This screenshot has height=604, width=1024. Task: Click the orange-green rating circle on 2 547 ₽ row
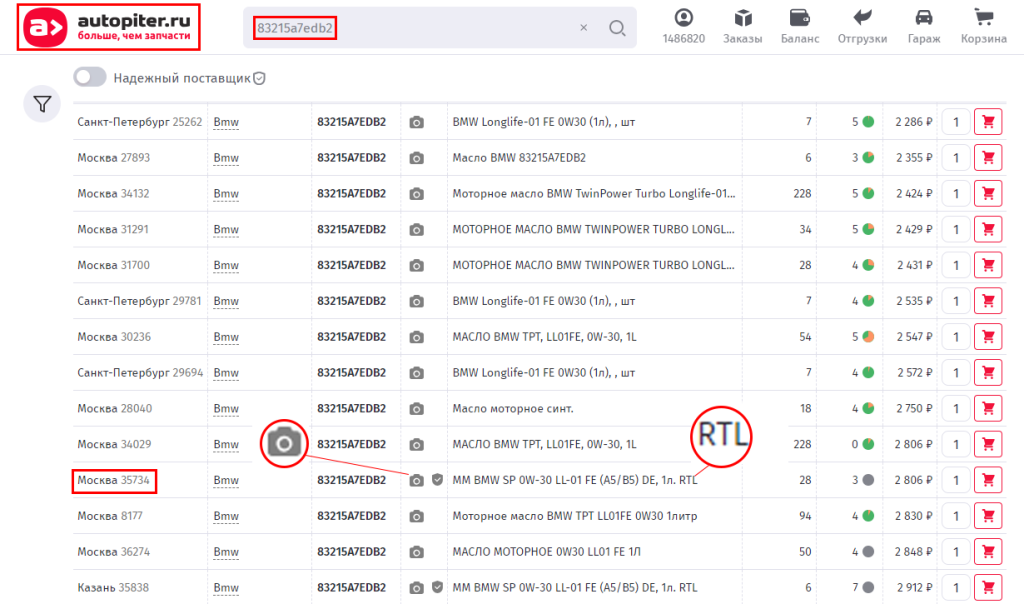coord(869,337)
